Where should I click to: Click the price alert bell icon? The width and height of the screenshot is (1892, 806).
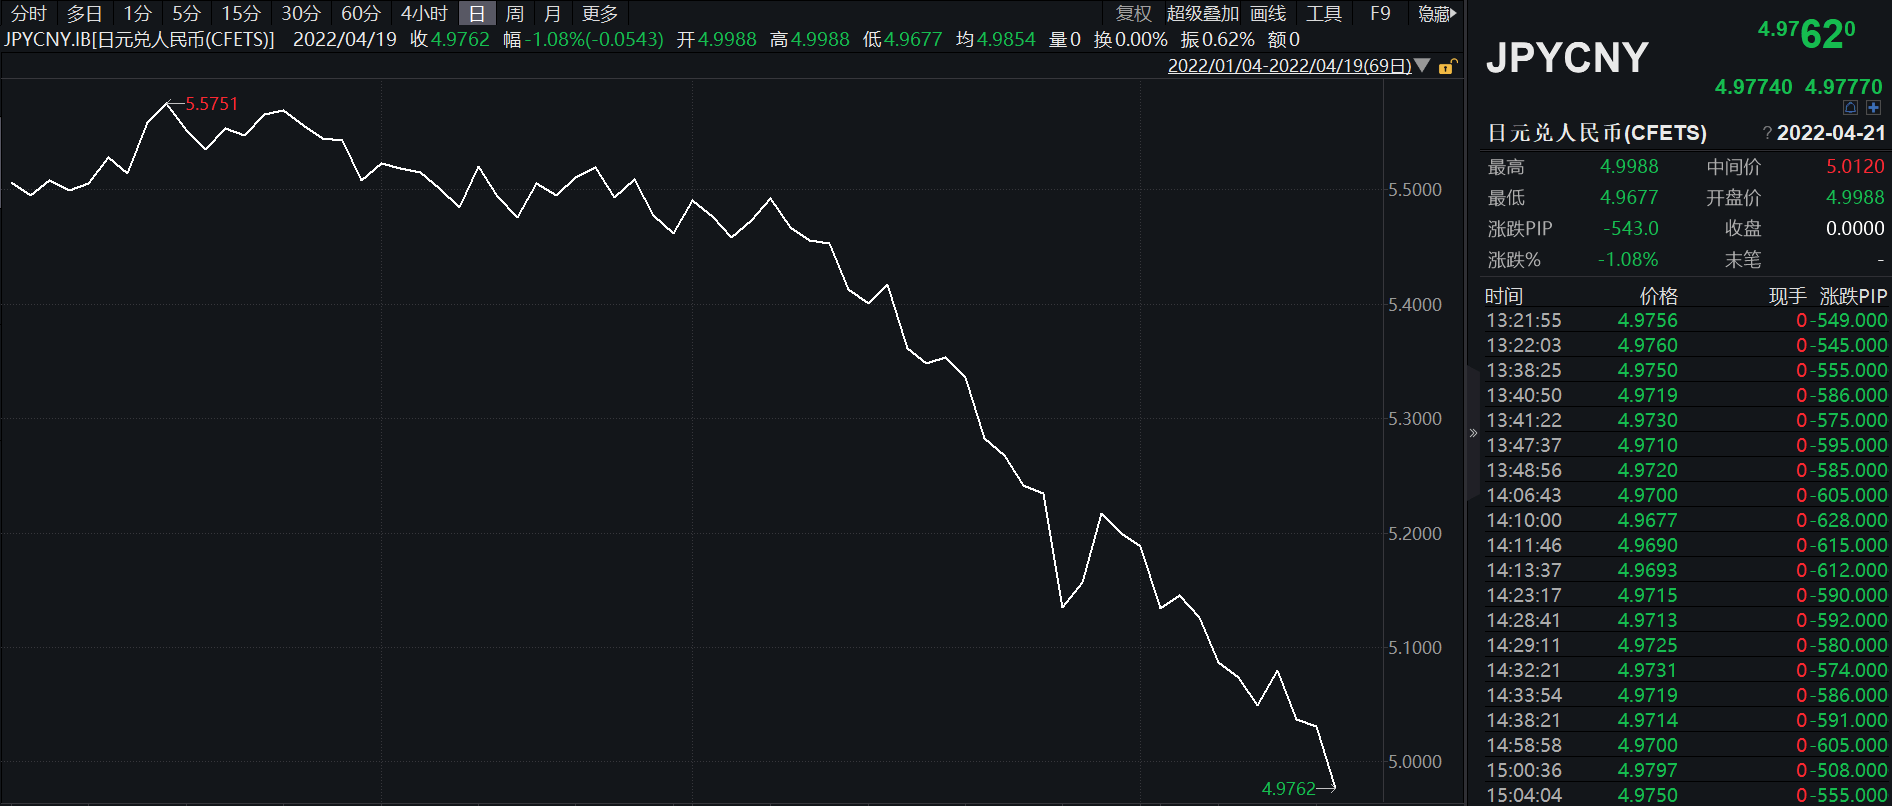click(x=1850, y=108)
